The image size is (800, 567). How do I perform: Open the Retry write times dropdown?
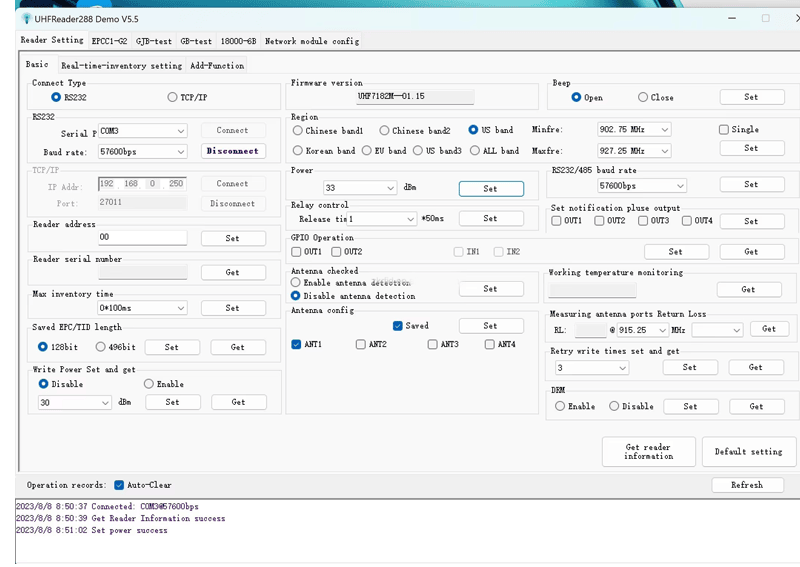pyautogui.click(x=591, y=368)
